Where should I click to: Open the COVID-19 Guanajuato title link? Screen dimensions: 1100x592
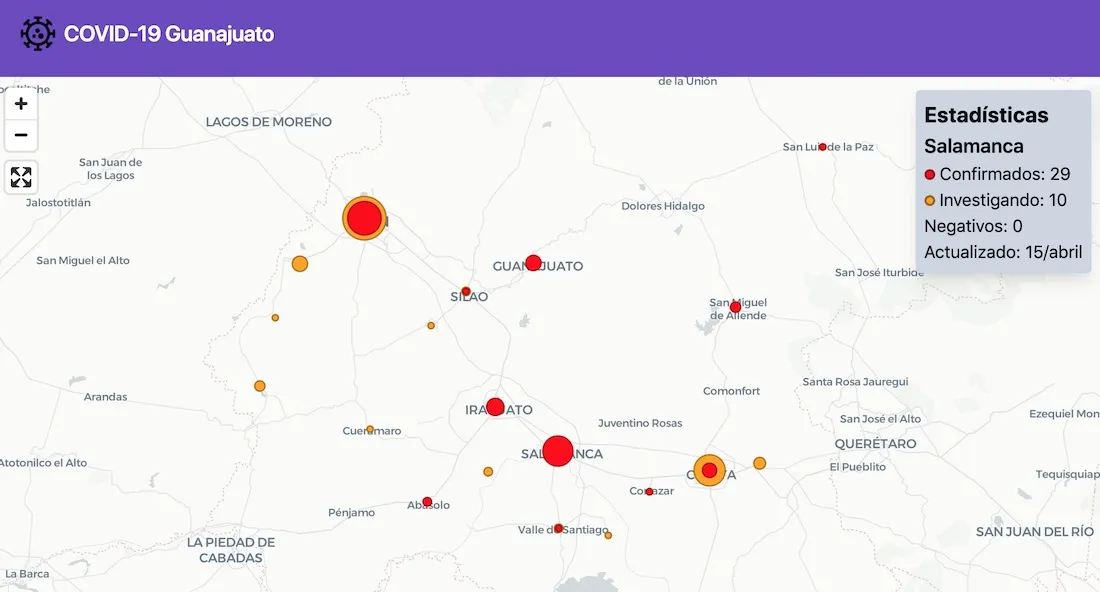pos(168,34)
